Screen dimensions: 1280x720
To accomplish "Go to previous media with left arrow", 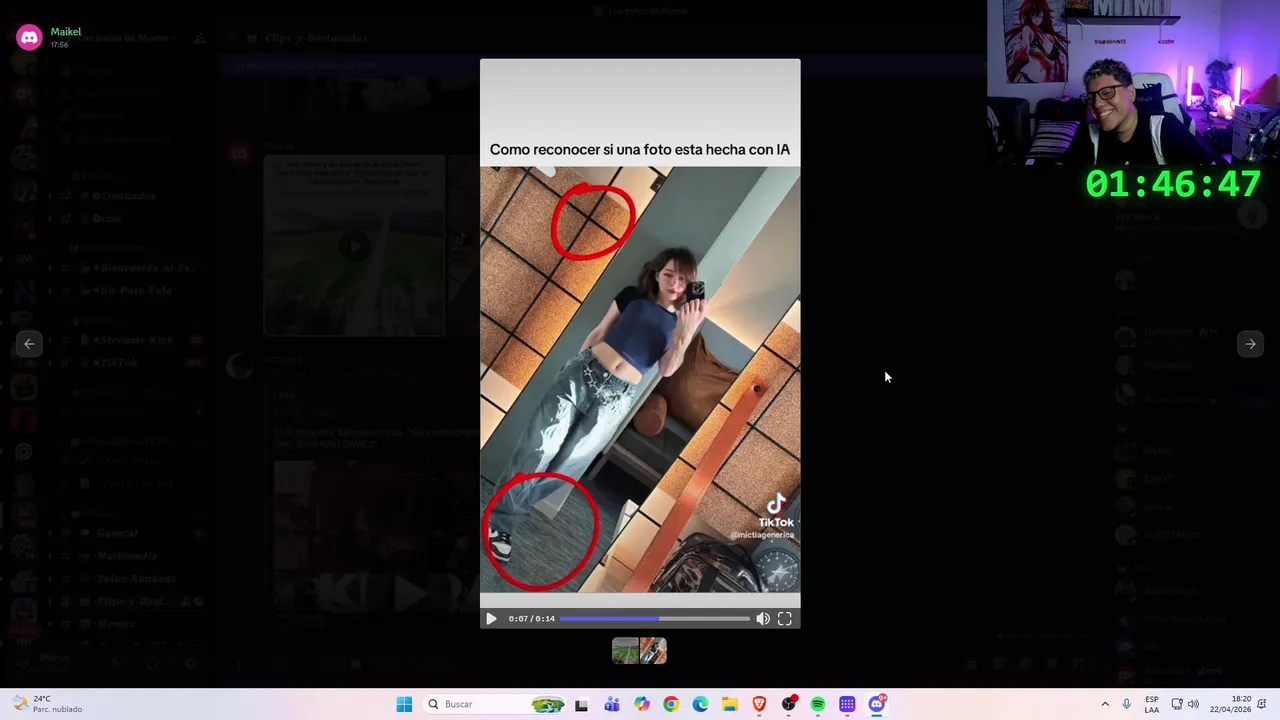I will click(29, 344).
